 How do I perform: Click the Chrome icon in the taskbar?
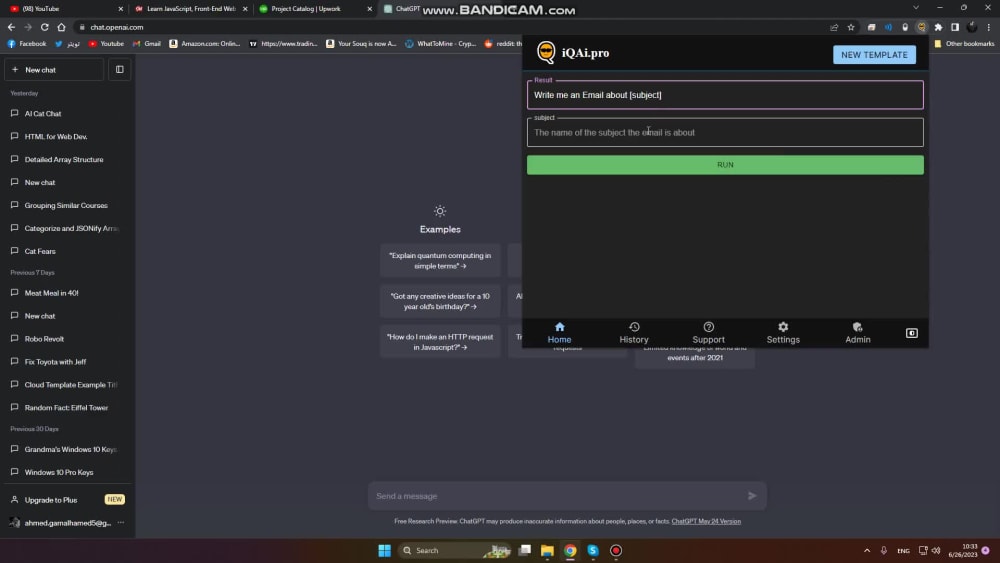click(x=570, y=550)
